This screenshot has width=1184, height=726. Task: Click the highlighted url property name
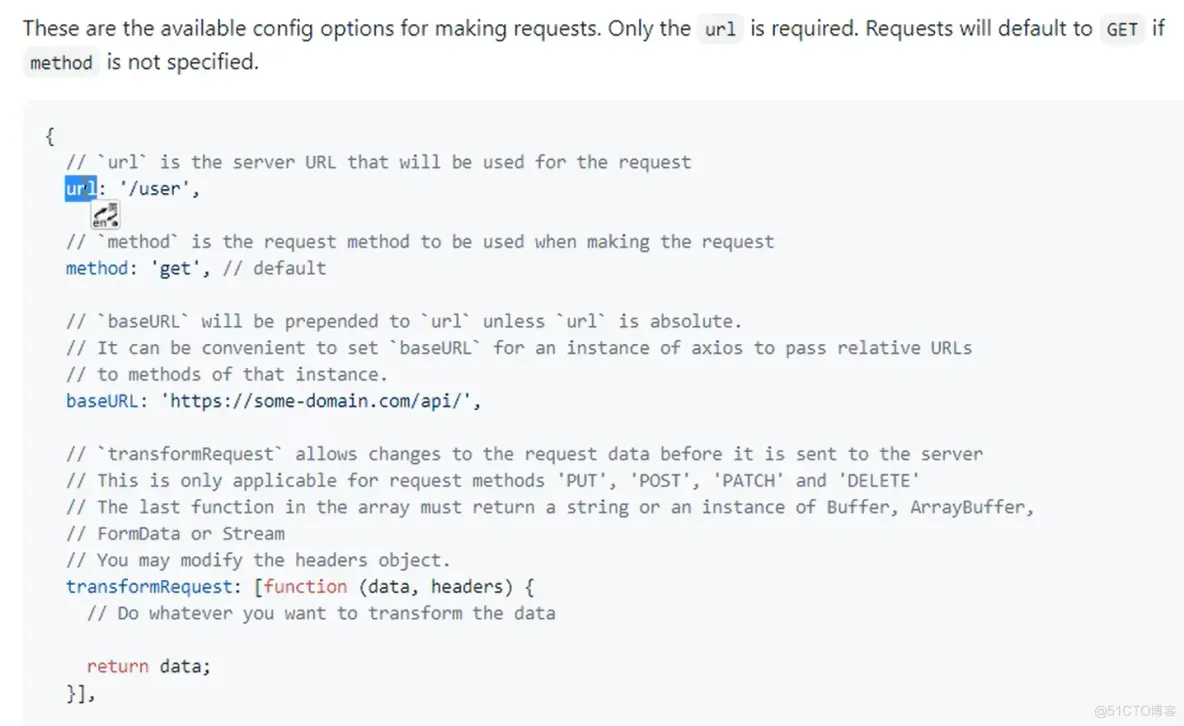(81, 189)
